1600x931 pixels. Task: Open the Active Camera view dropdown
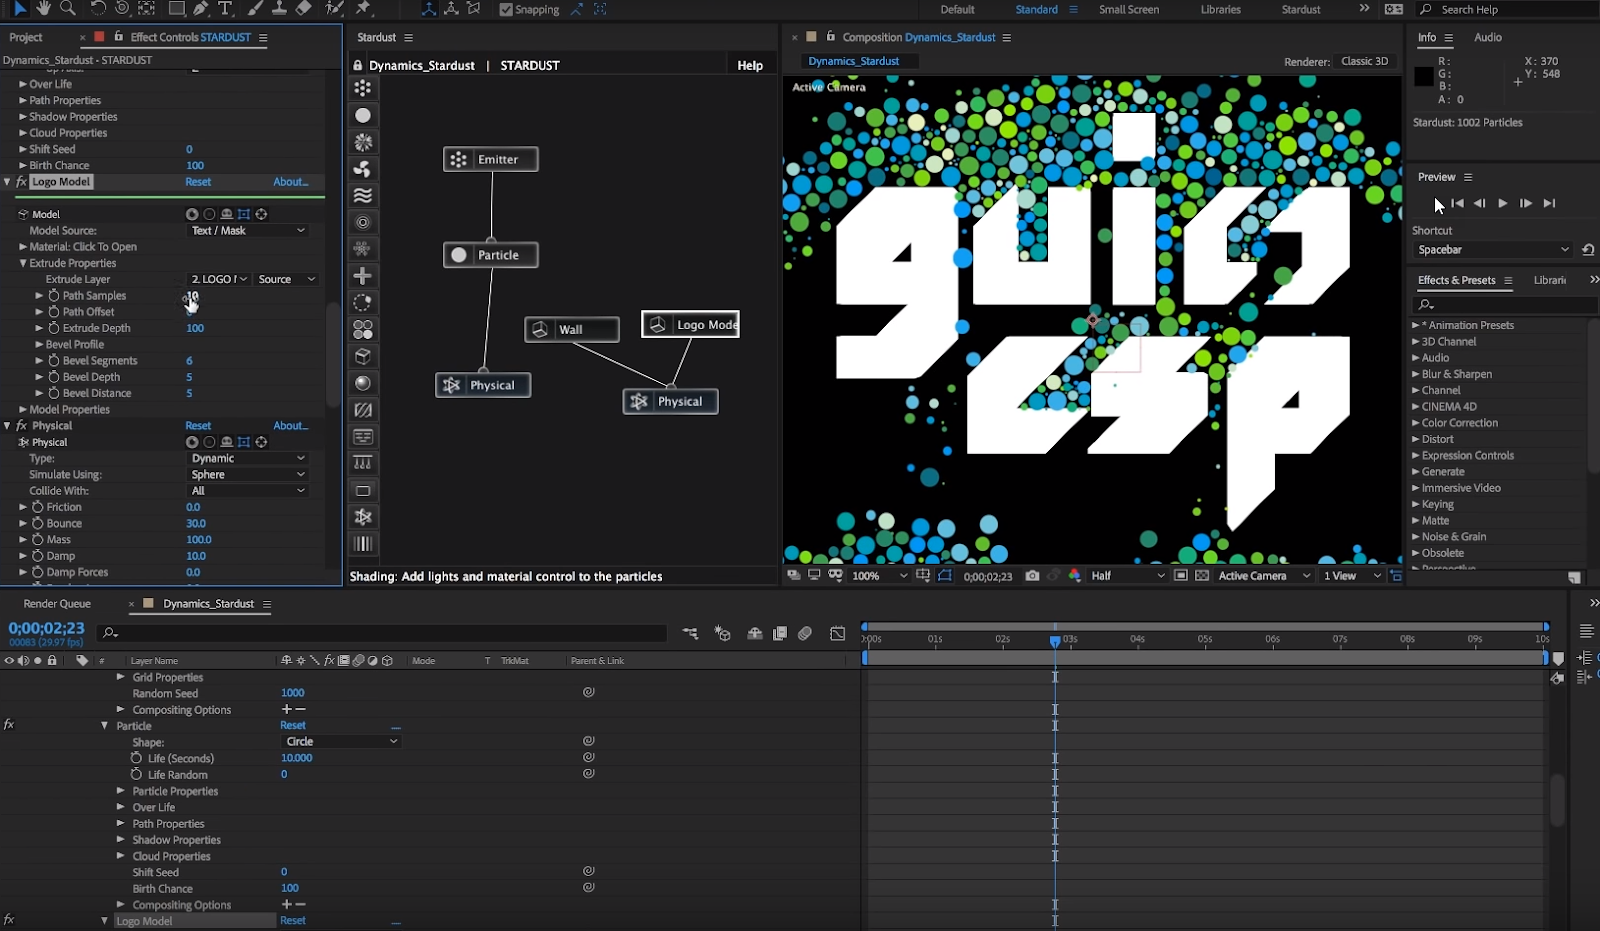click(1264, 575)
